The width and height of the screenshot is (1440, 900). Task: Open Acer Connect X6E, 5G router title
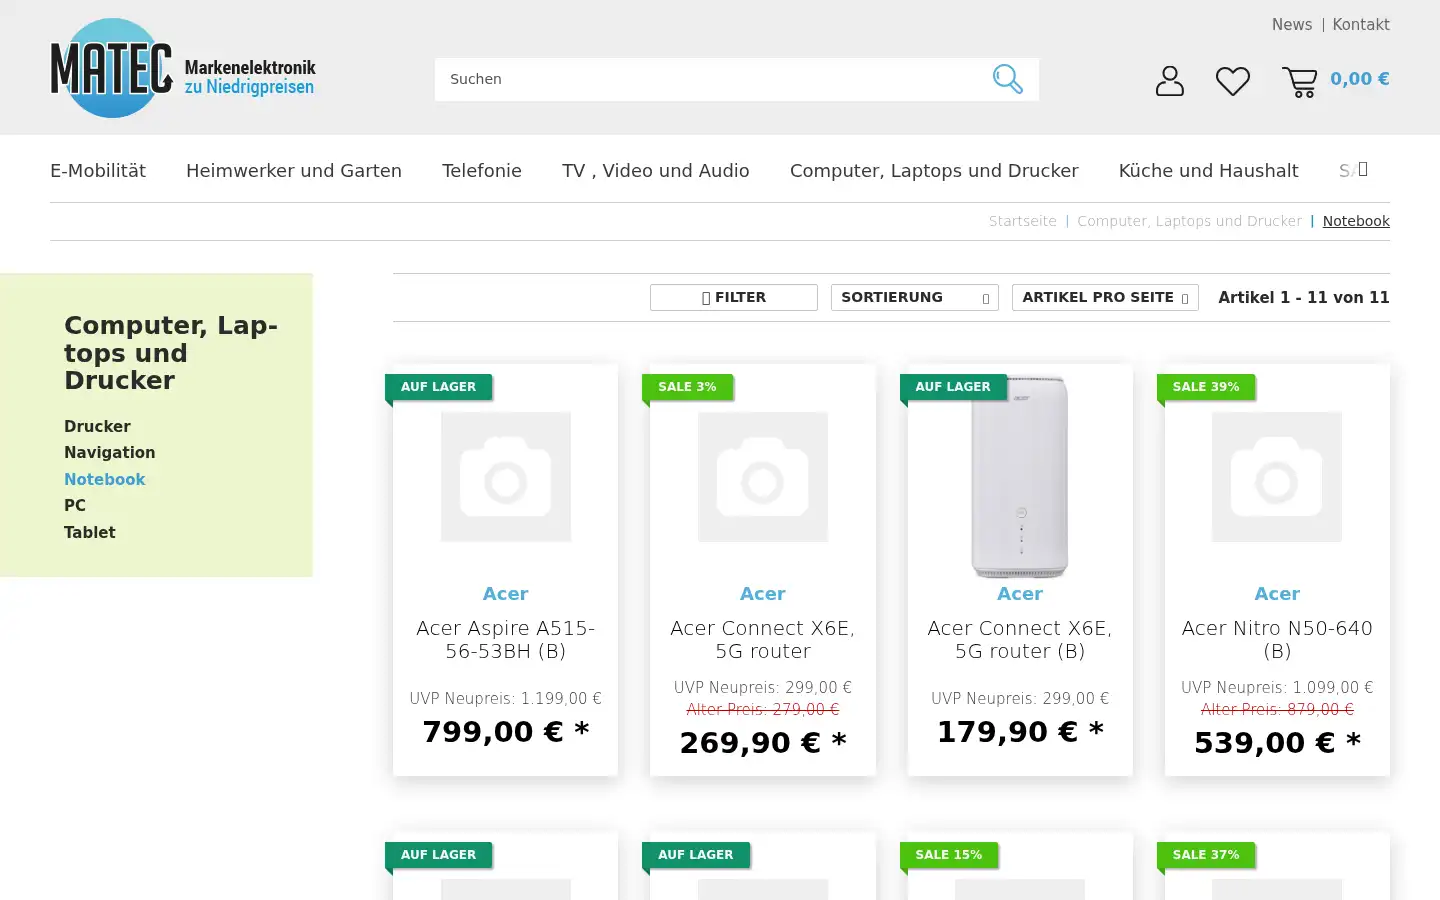pos(763,640)
